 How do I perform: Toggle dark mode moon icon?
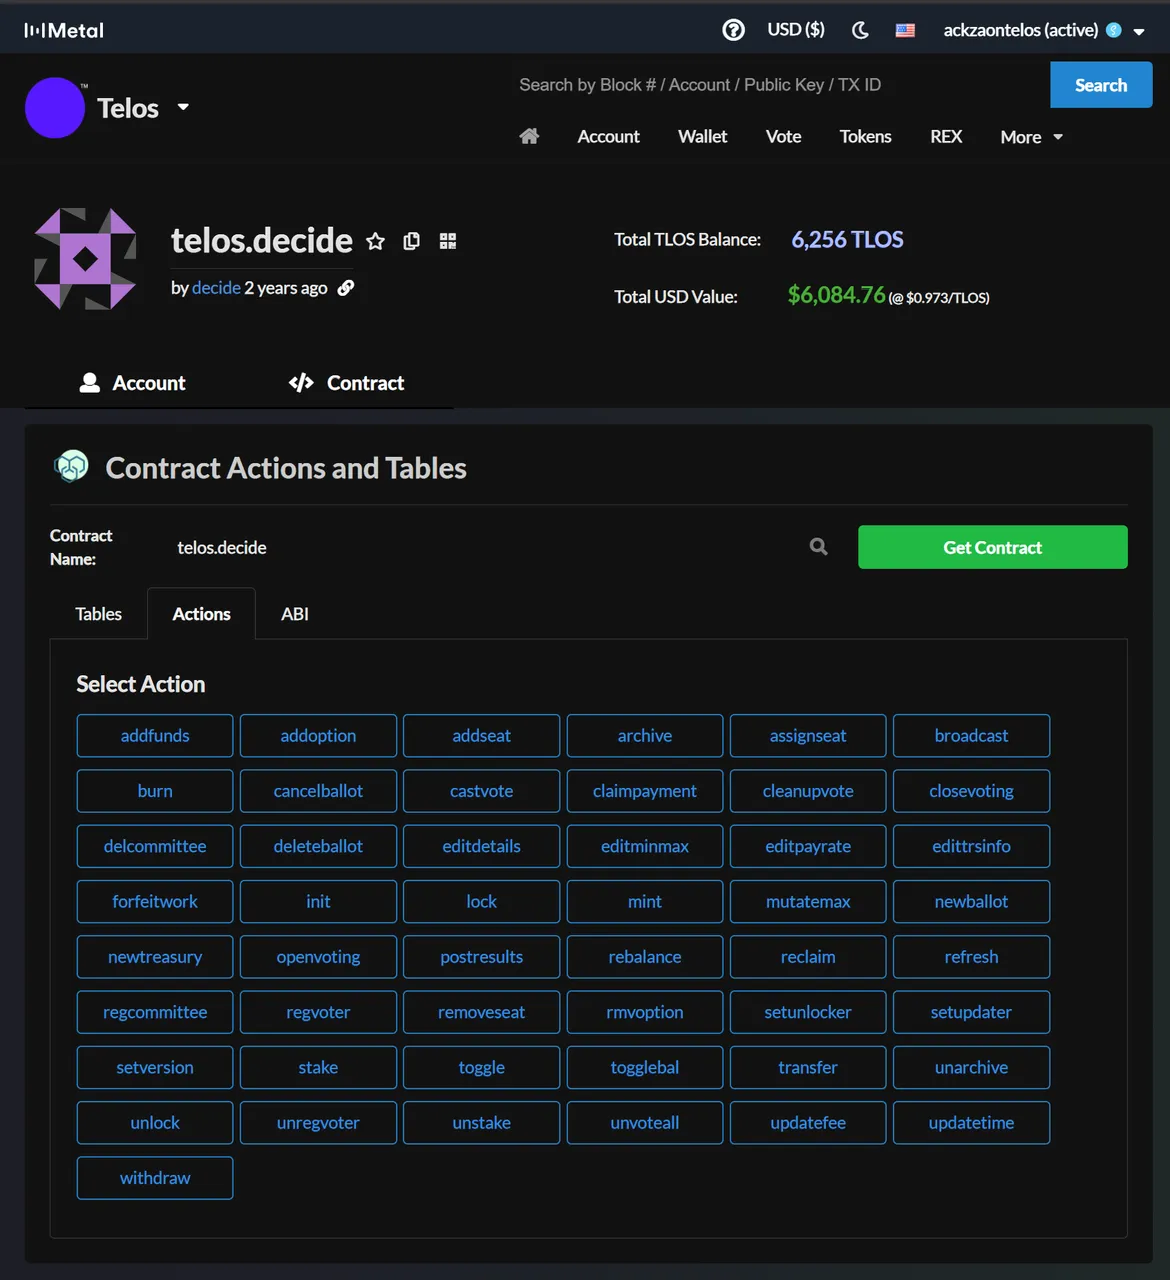[x=860, y=30]
